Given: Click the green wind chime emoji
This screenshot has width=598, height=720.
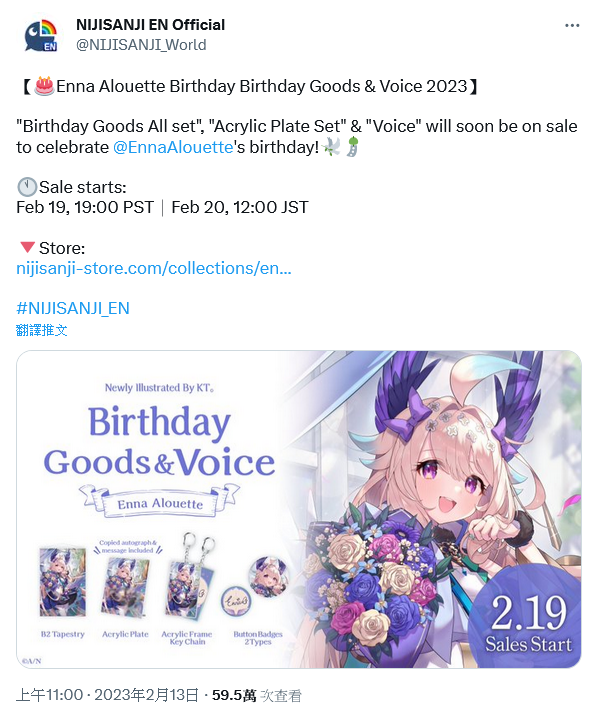Looking at the screenshot, I should [x=353, y=147].
